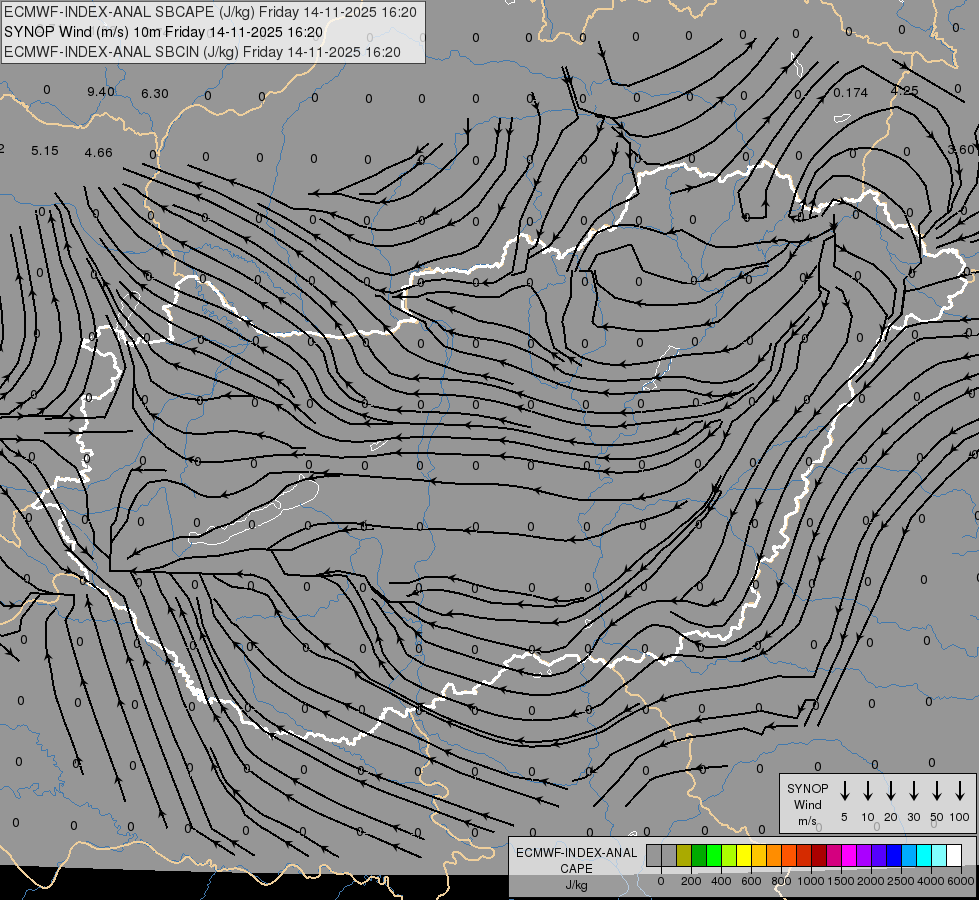Pick the dark blue CAPE color swatch
979x900 pixels.
[x=895, y=855]
